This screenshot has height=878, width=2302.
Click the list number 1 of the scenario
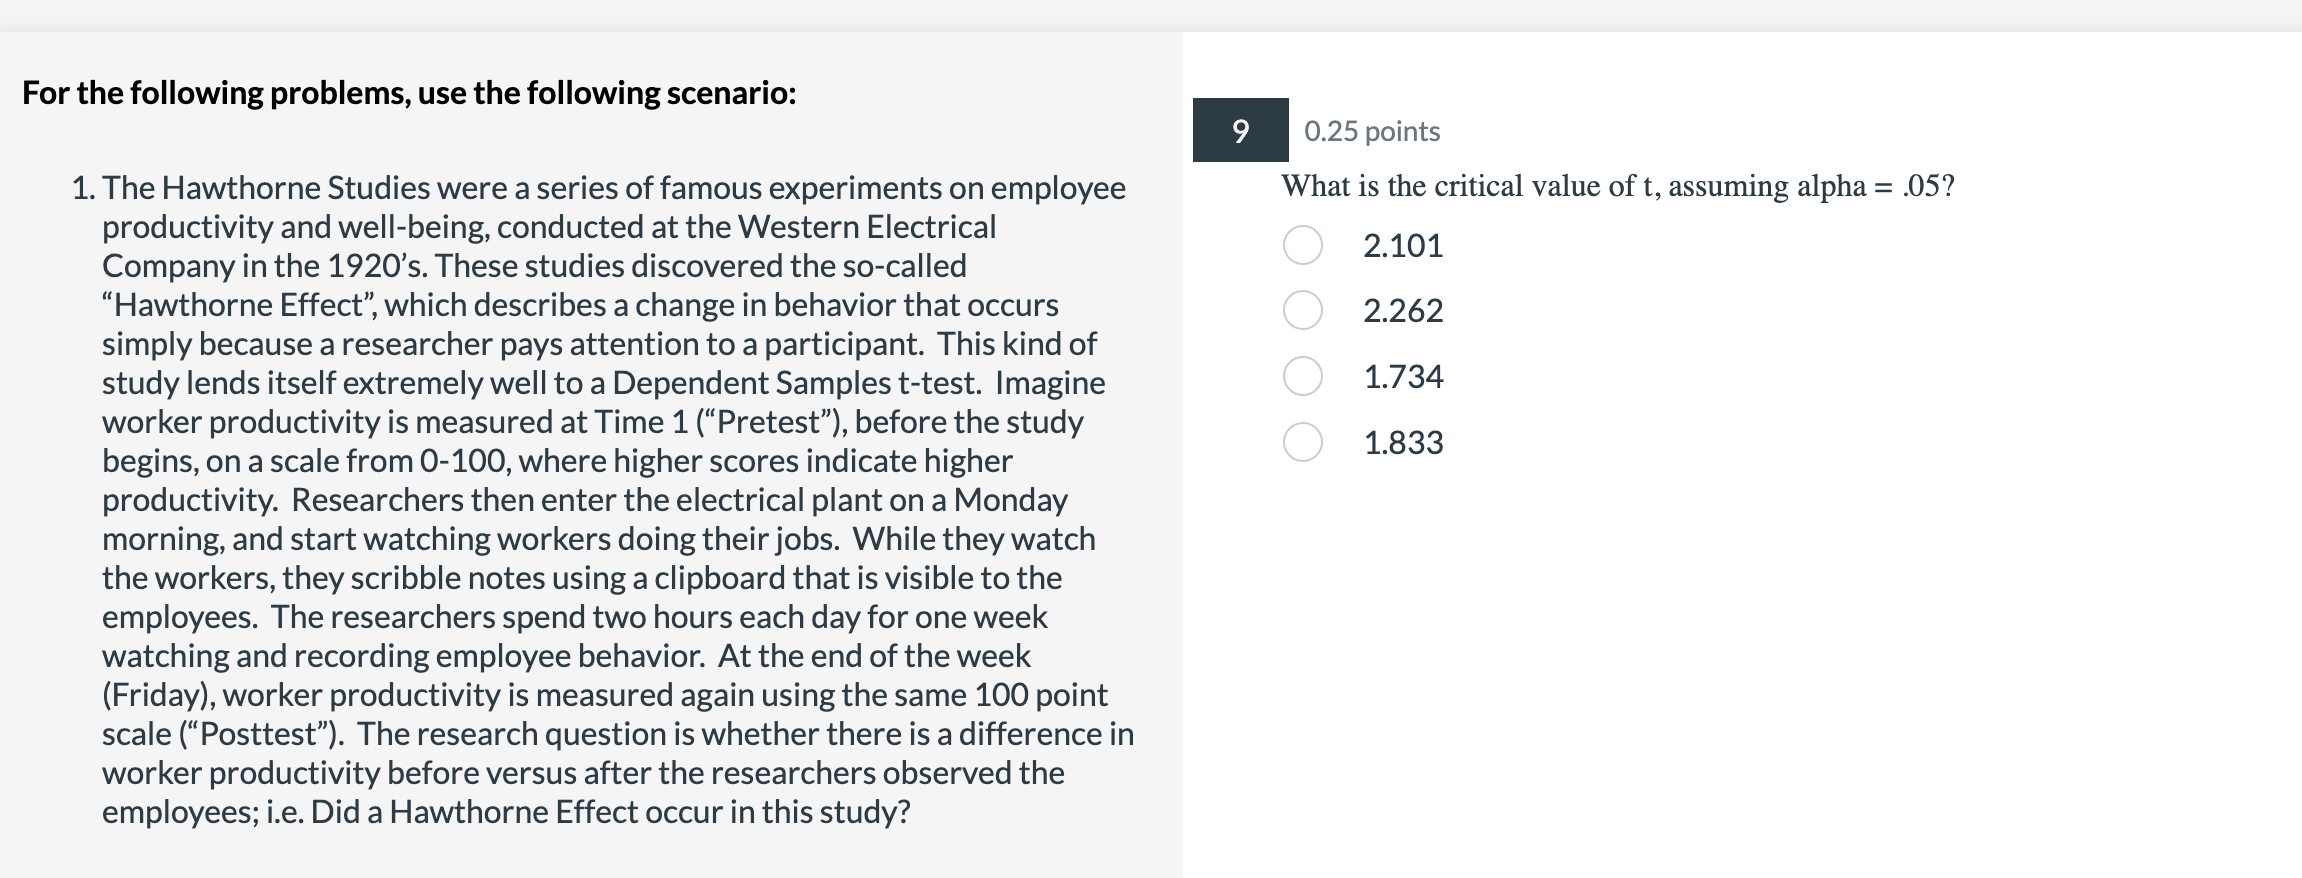tap(82, 188)
